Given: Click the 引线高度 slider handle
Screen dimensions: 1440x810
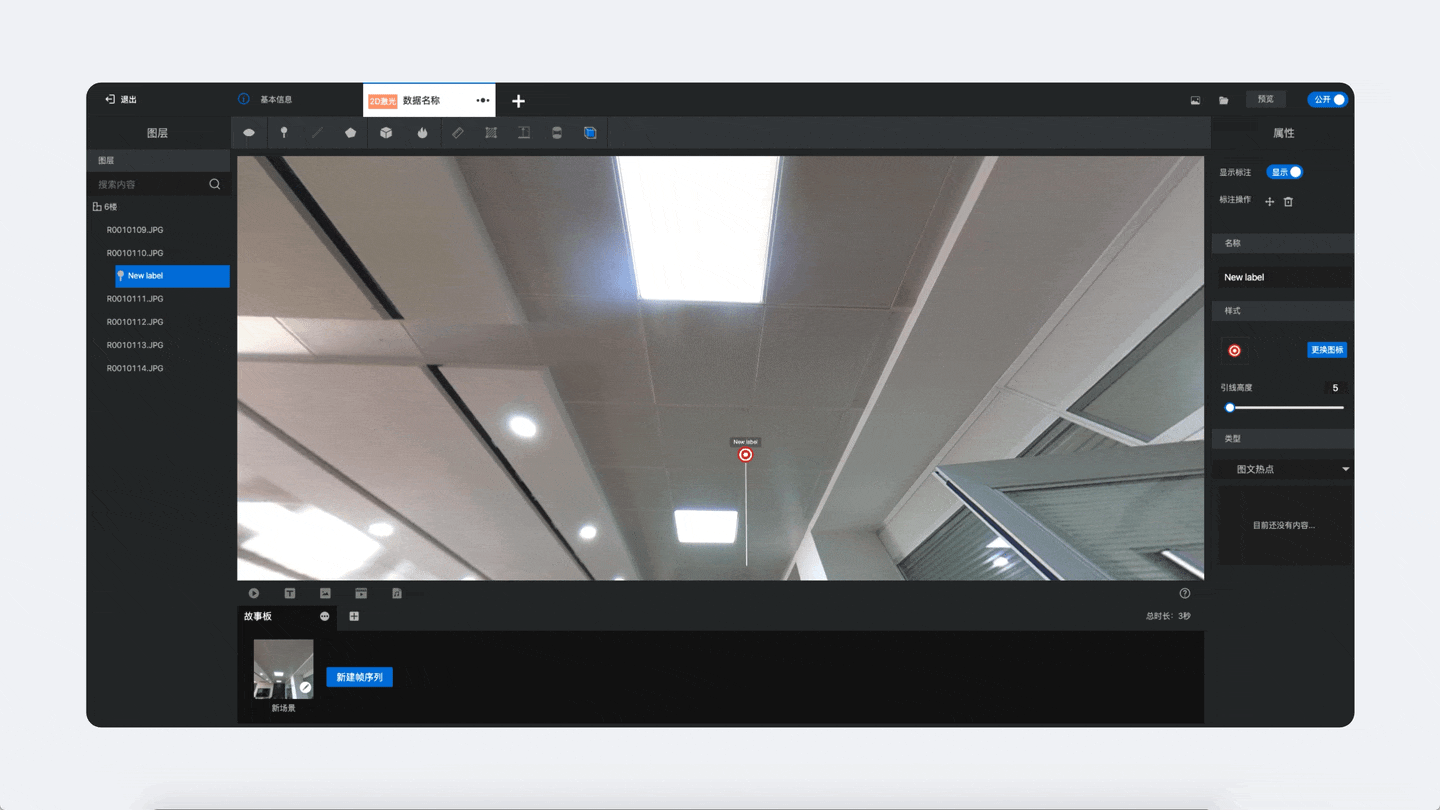Looking at the screenshot, I should (1230, 408).
